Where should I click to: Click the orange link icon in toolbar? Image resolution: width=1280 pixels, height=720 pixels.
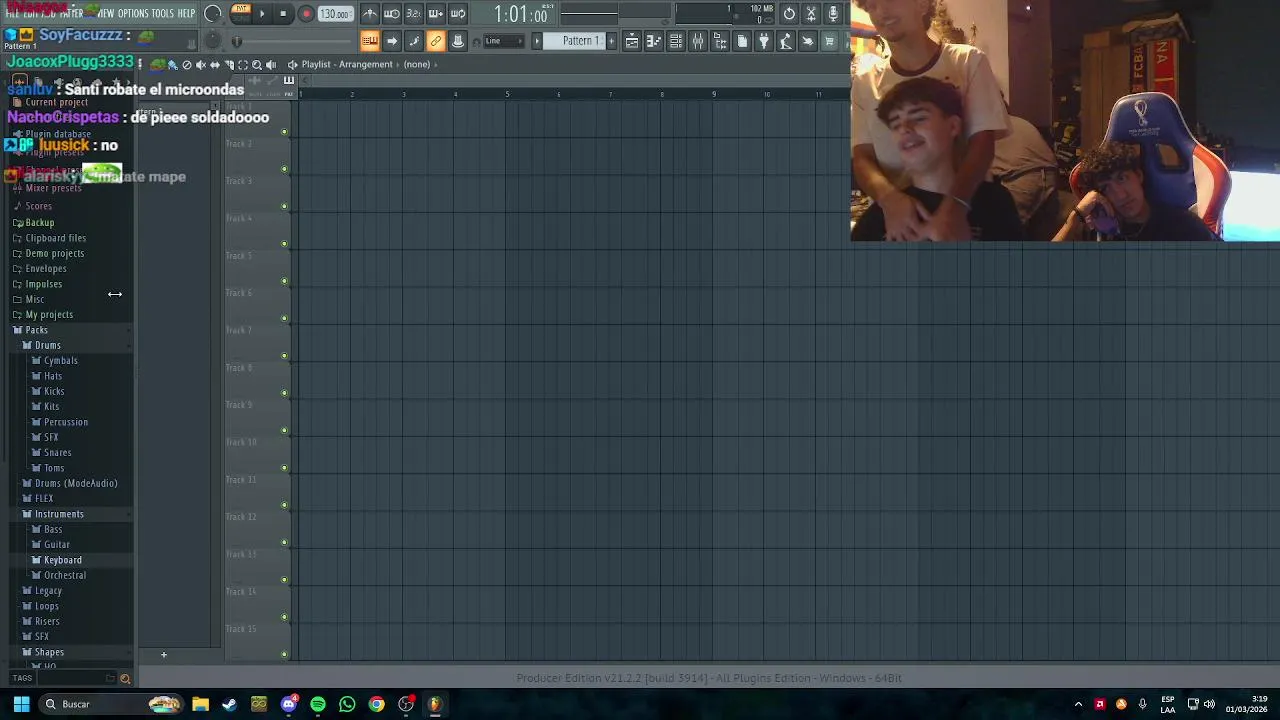[x=436, y=41]
